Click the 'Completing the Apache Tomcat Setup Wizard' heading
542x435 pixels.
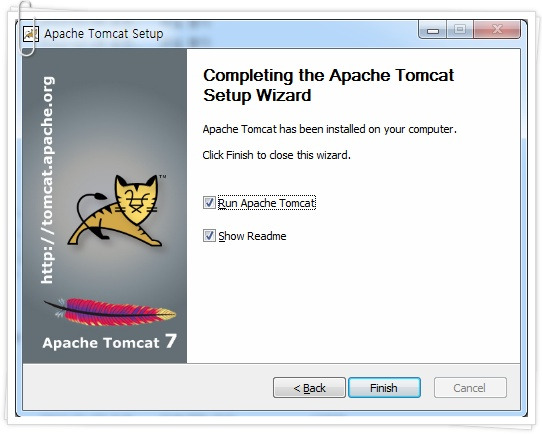click(x=328, y=85)
